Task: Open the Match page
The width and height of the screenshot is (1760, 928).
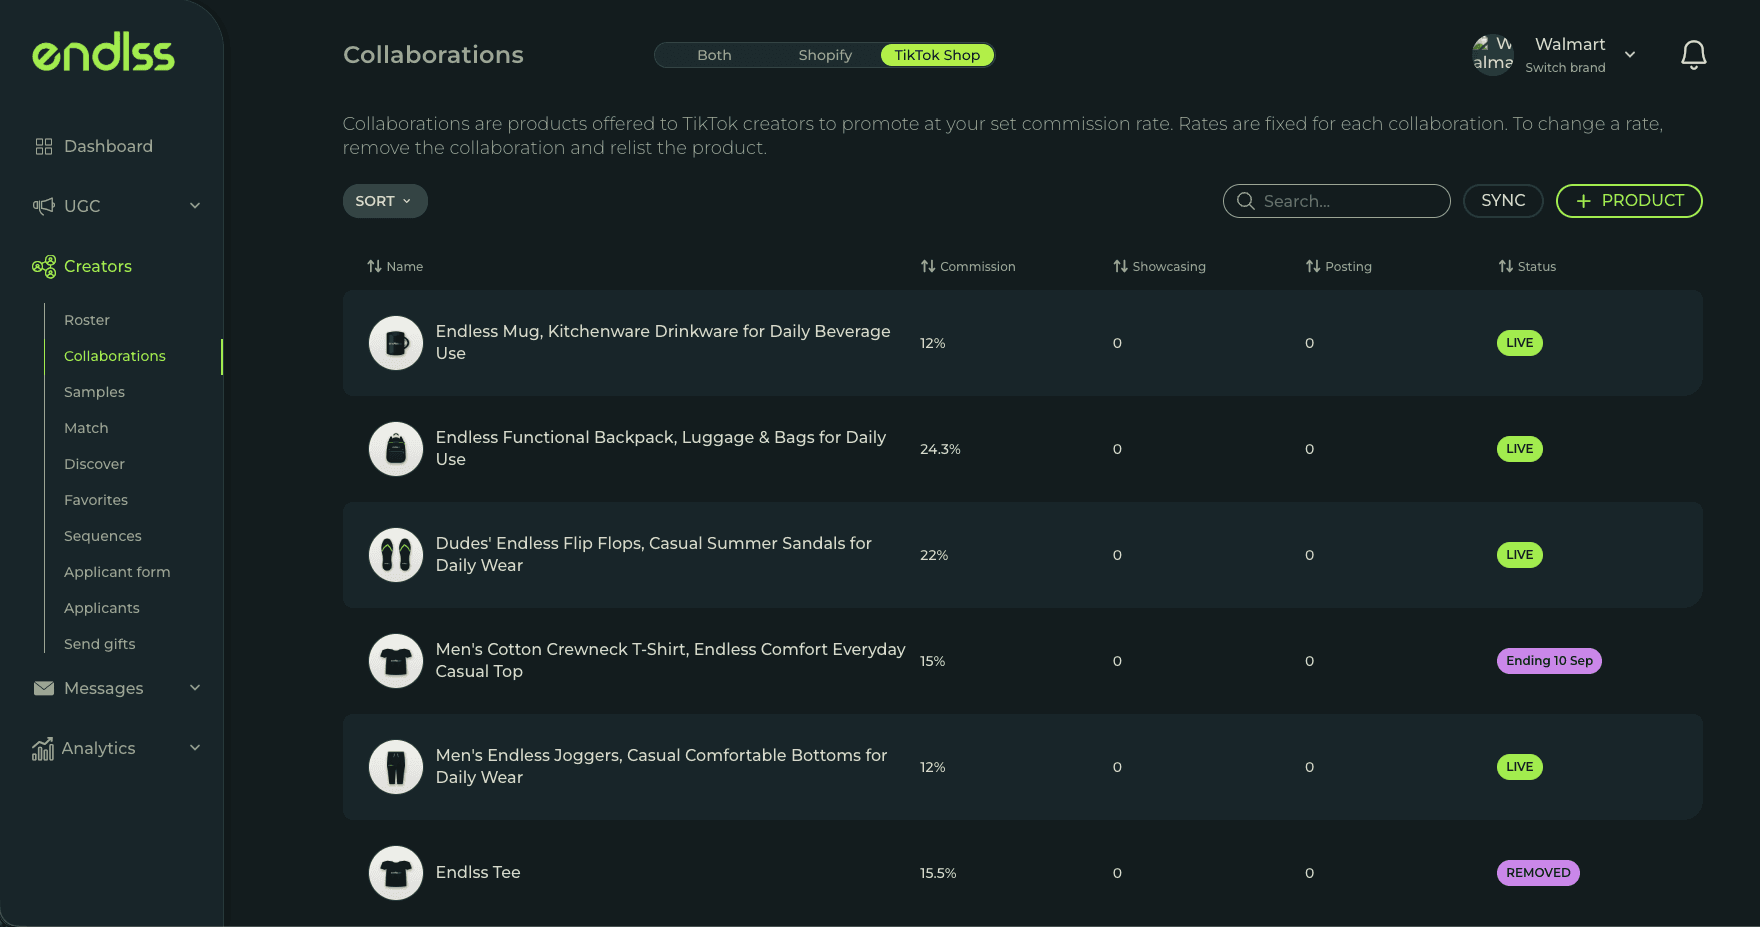Action: pyautogui.click(x=86, y=428)
